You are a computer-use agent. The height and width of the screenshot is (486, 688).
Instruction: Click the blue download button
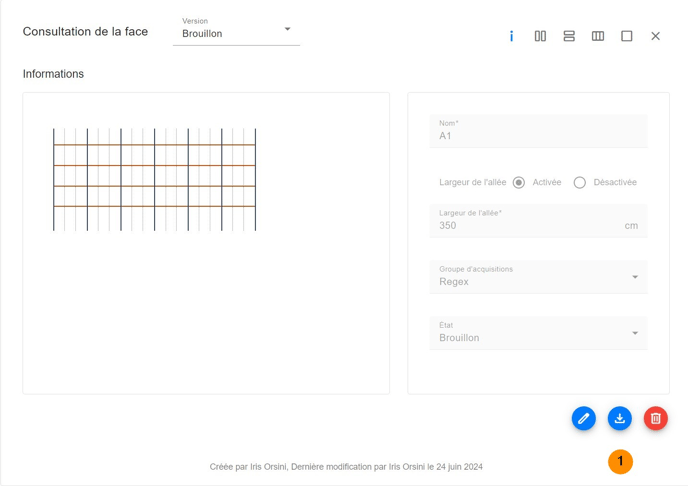[x=620, y=418]
